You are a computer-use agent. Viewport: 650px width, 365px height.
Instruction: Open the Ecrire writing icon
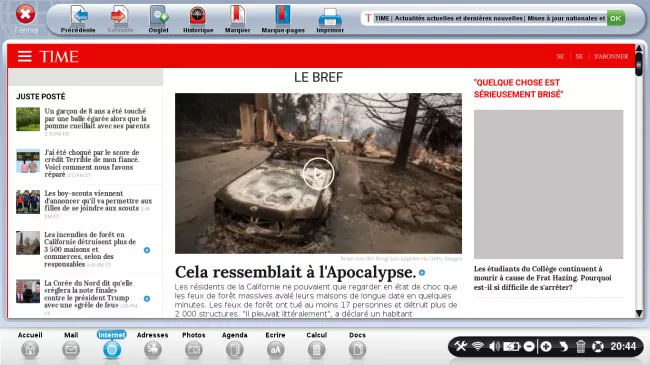pyautogui.click(x=275, y=350)
